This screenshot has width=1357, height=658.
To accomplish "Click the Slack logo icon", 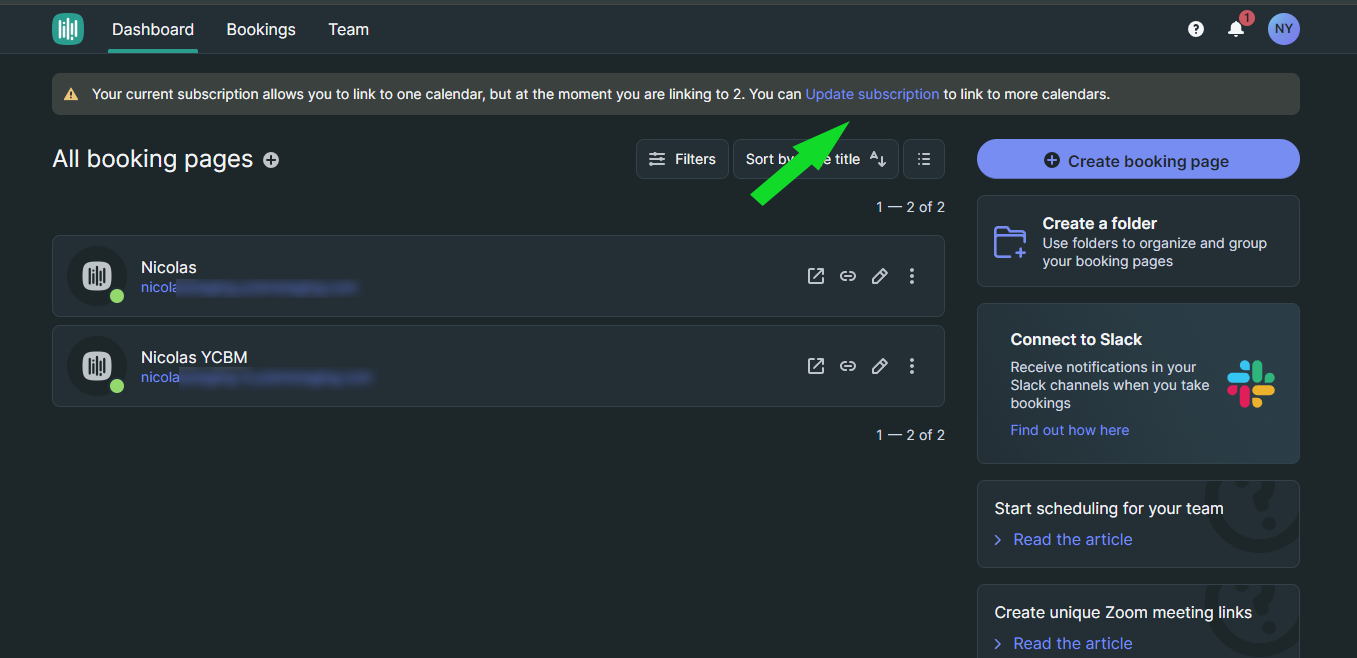I will tap(1251, 384).
